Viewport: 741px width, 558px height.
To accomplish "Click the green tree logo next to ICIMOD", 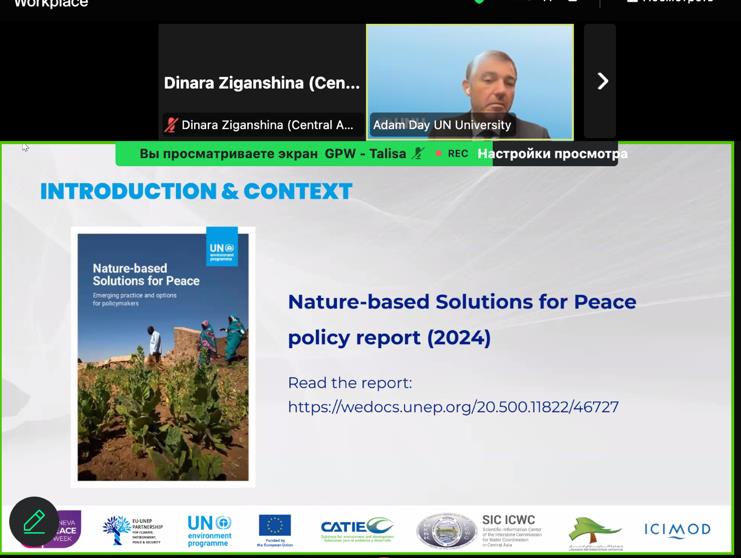I will pyautogui.click(x=595, y=532).
